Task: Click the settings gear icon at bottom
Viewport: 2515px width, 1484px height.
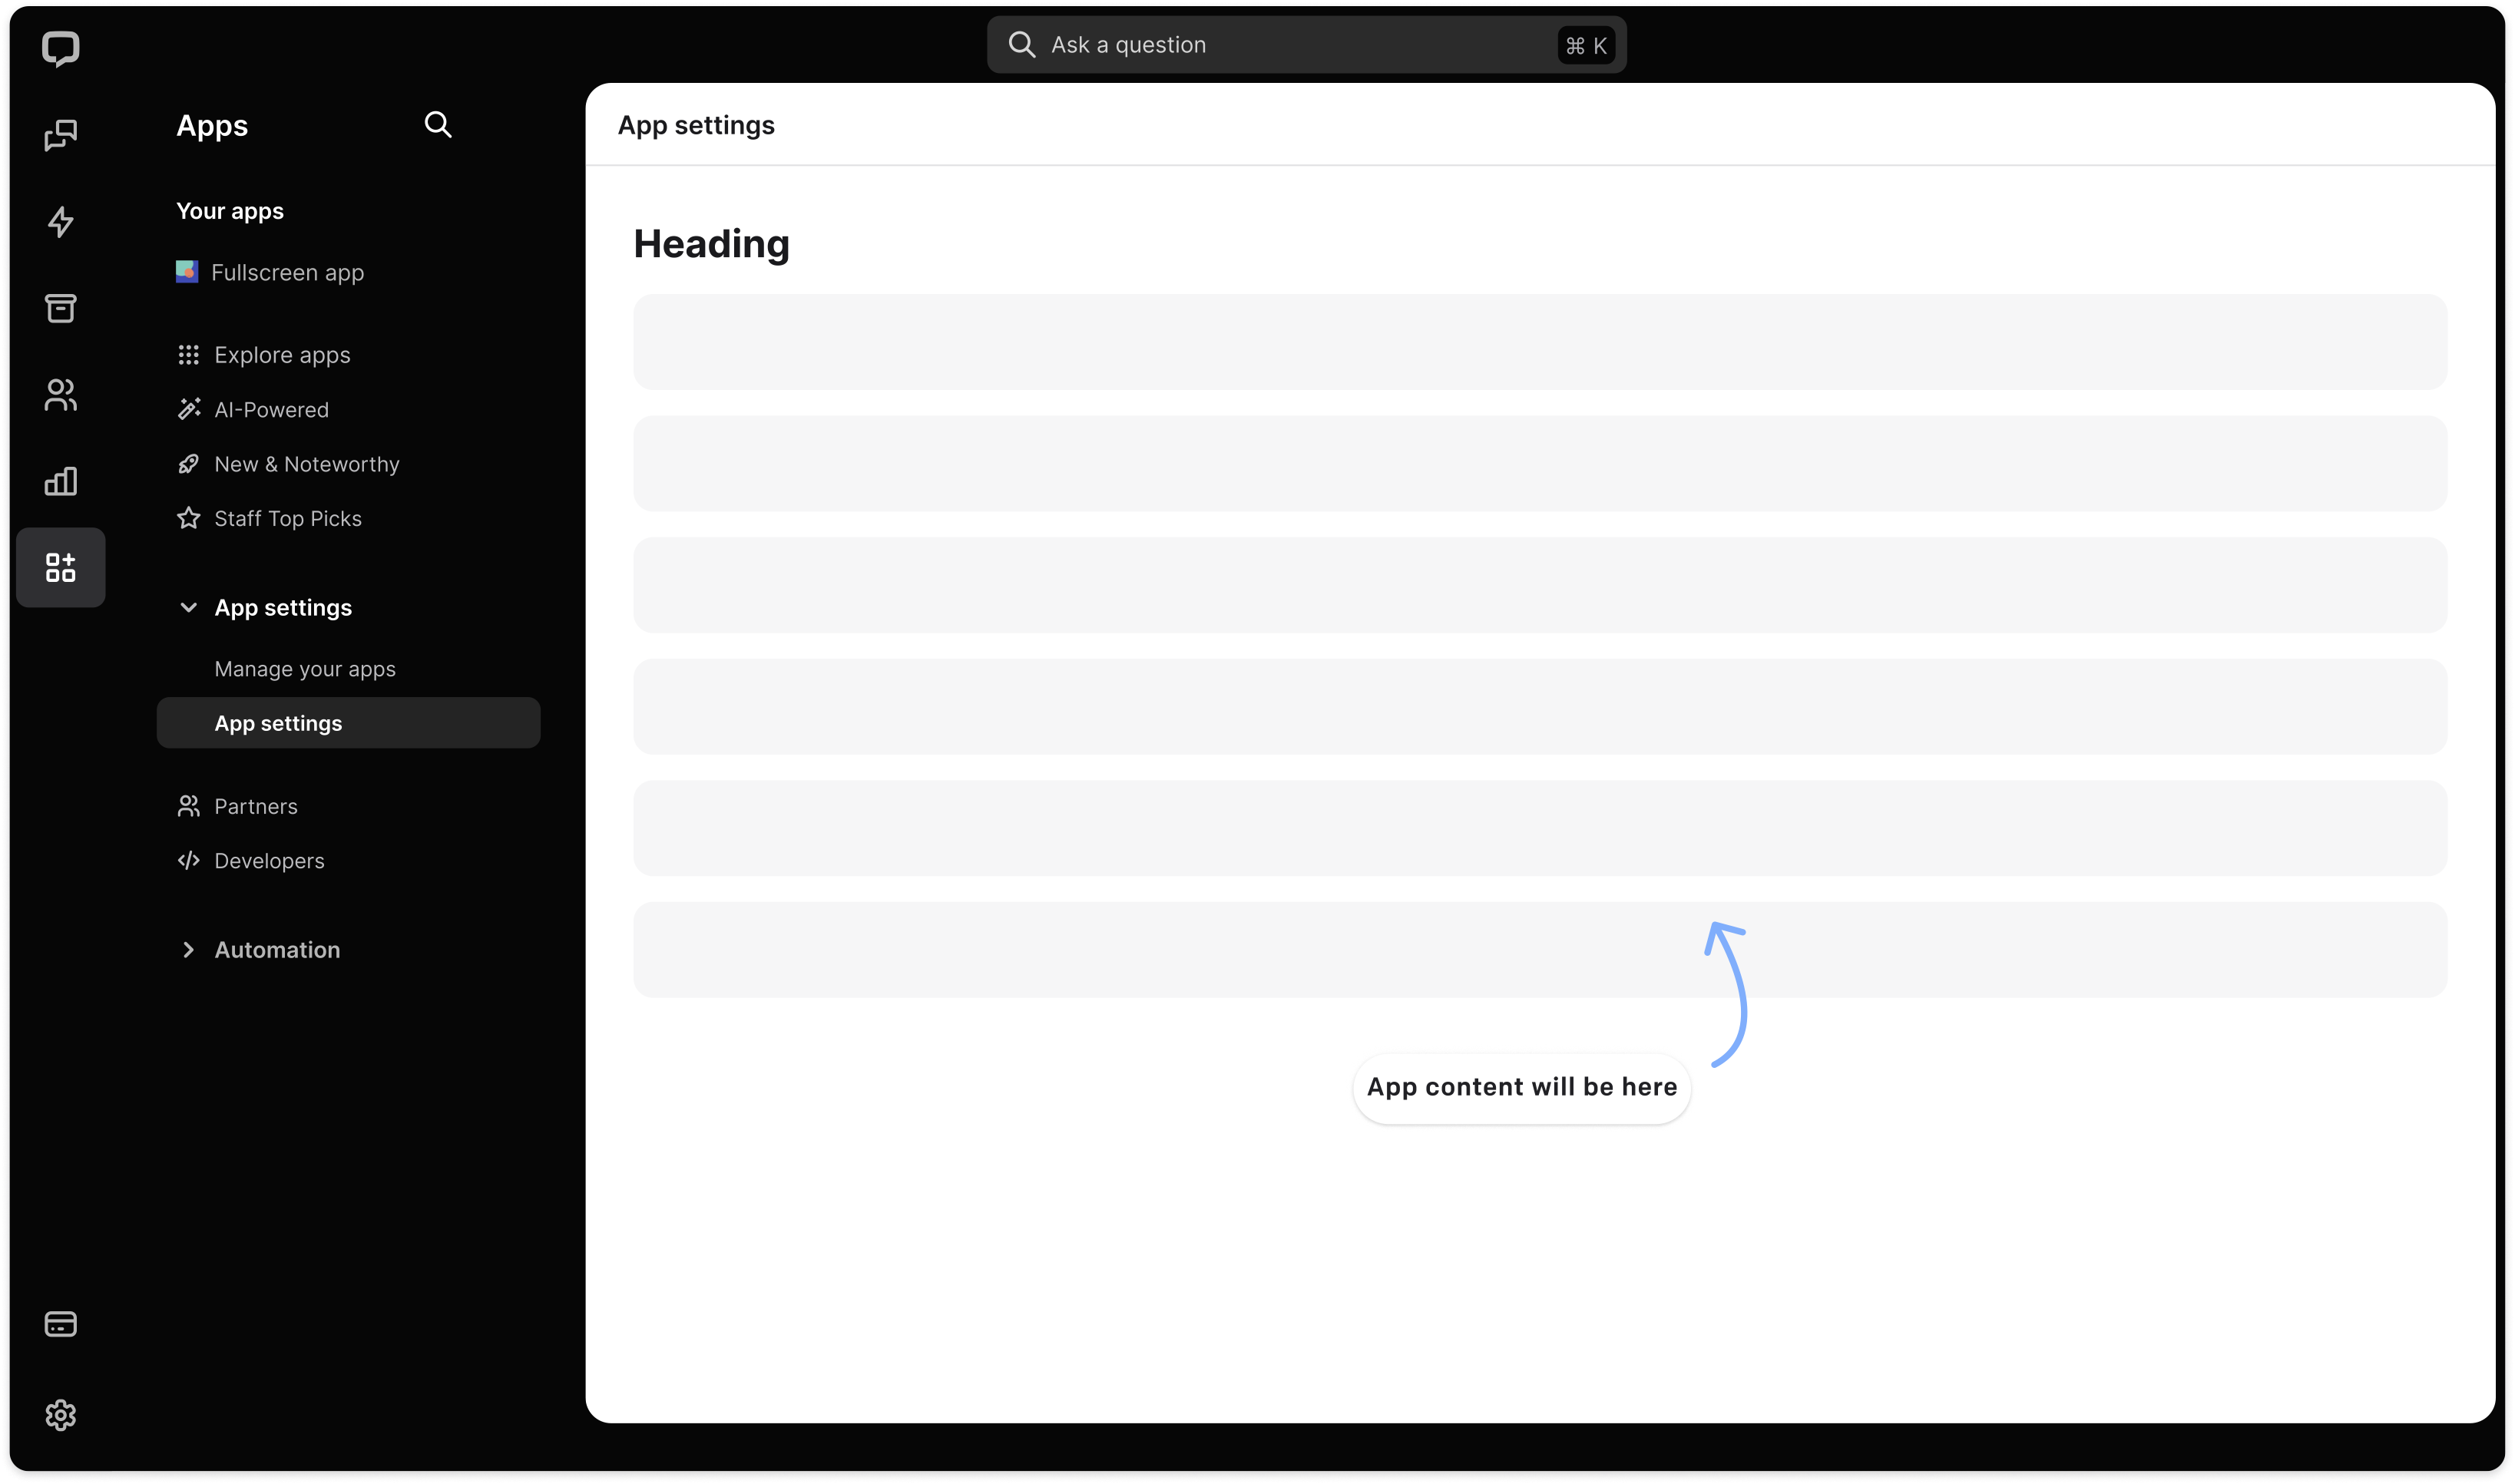Action: coord(60,1413)
